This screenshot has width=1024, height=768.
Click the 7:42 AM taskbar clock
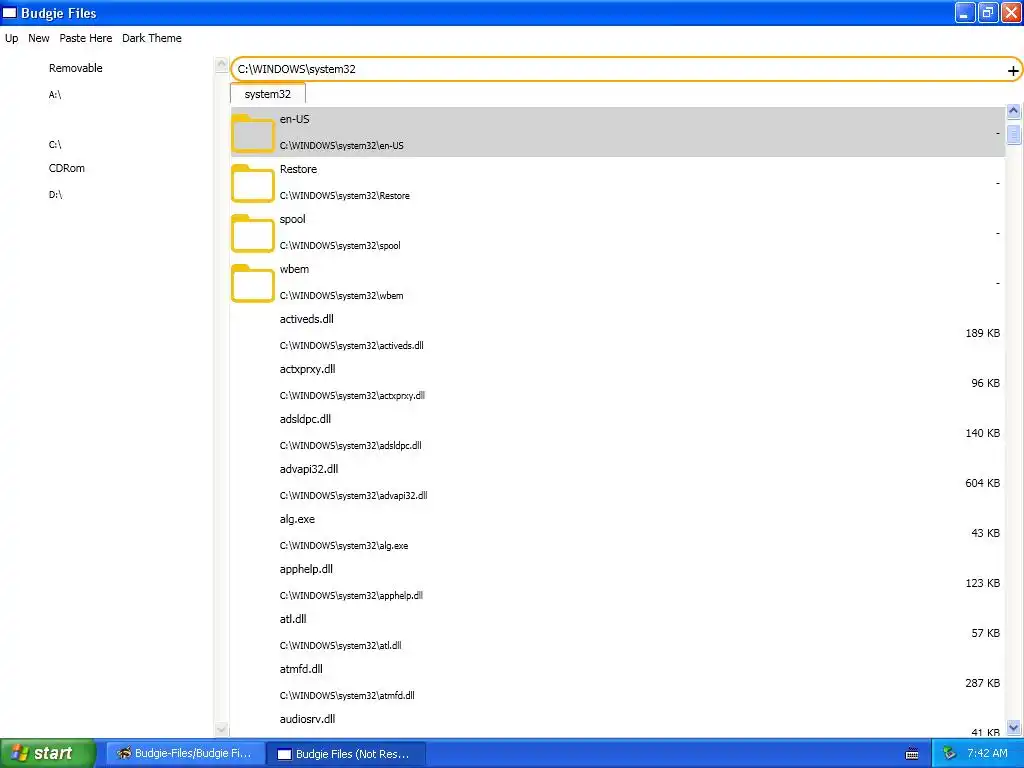pyautogui.click(x=987, y=753)
